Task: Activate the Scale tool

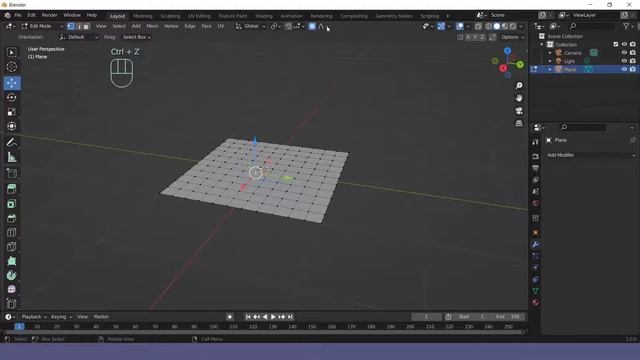Action: pos(11,112)
